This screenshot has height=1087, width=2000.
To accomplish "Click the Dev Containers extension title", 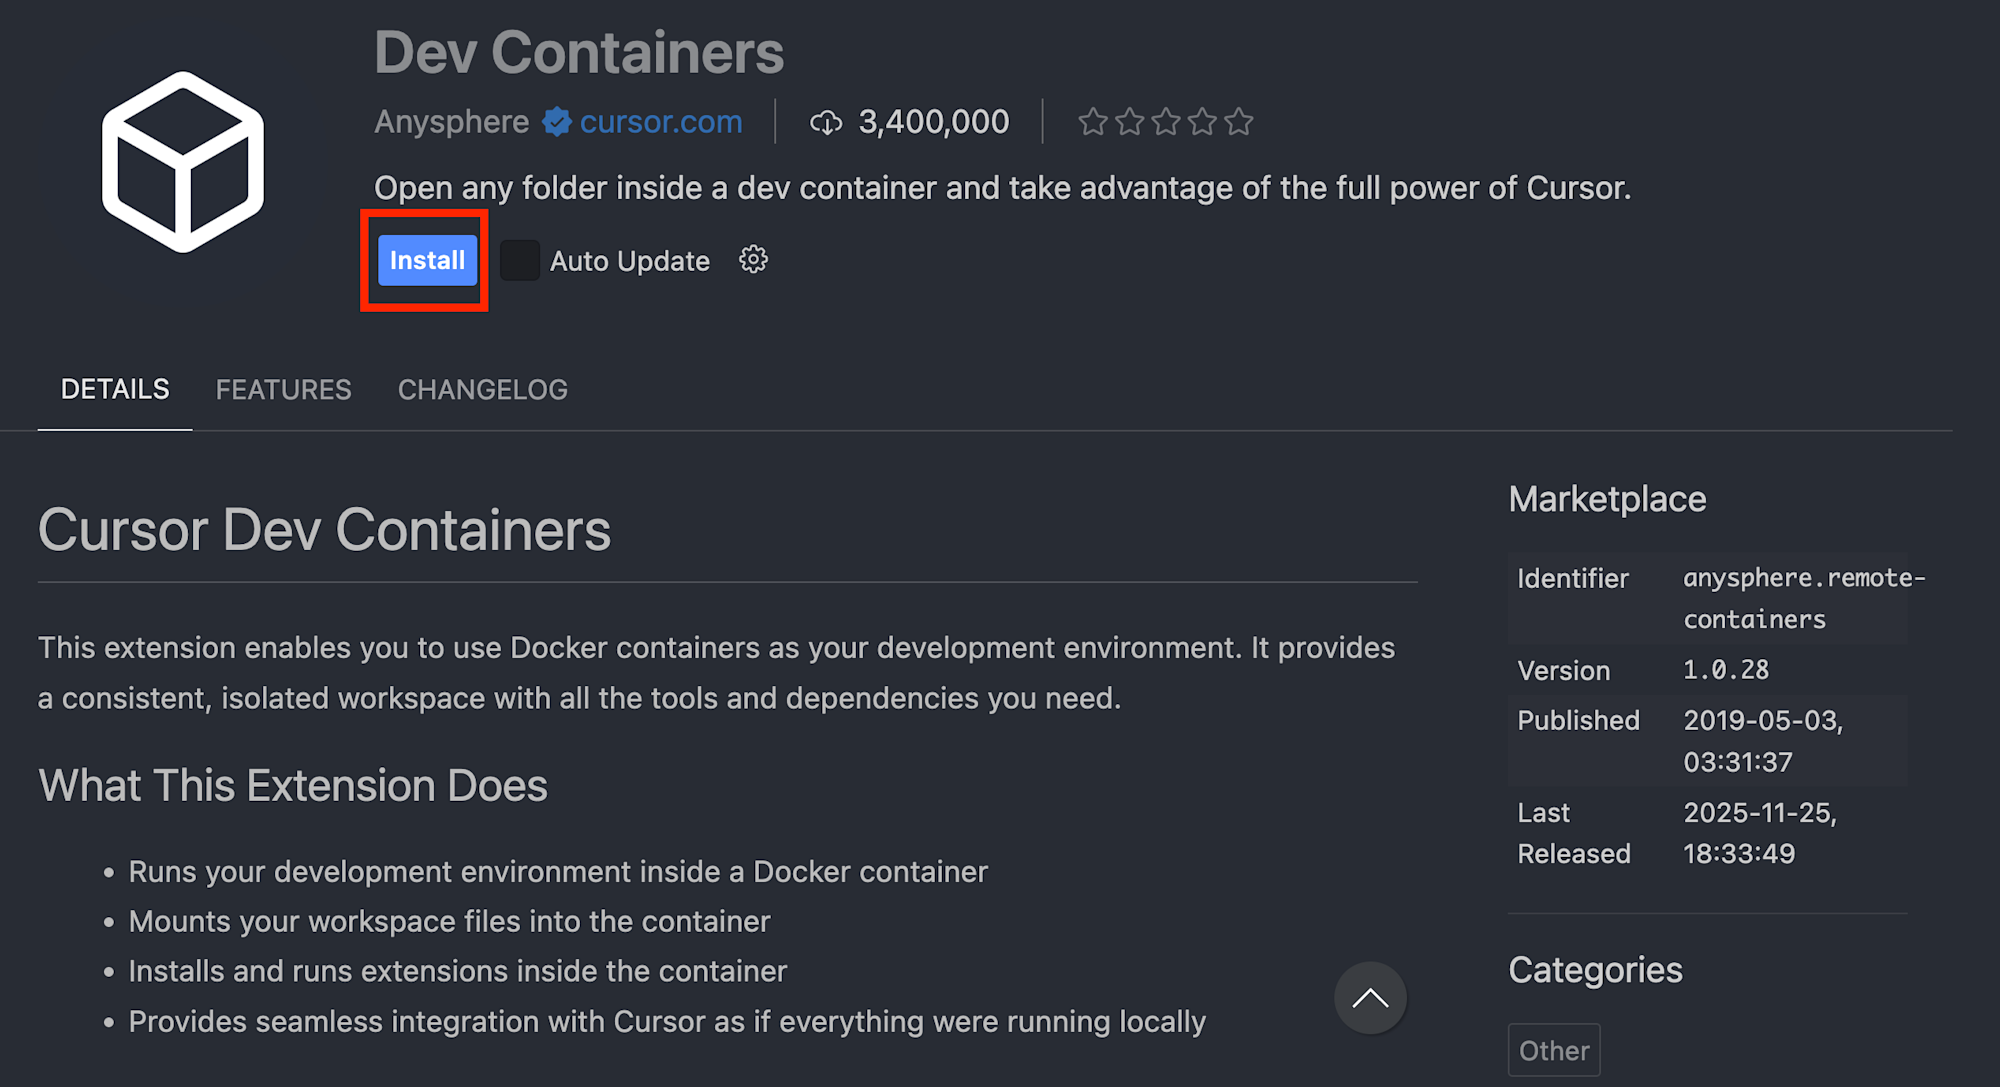I will (579, 52).
